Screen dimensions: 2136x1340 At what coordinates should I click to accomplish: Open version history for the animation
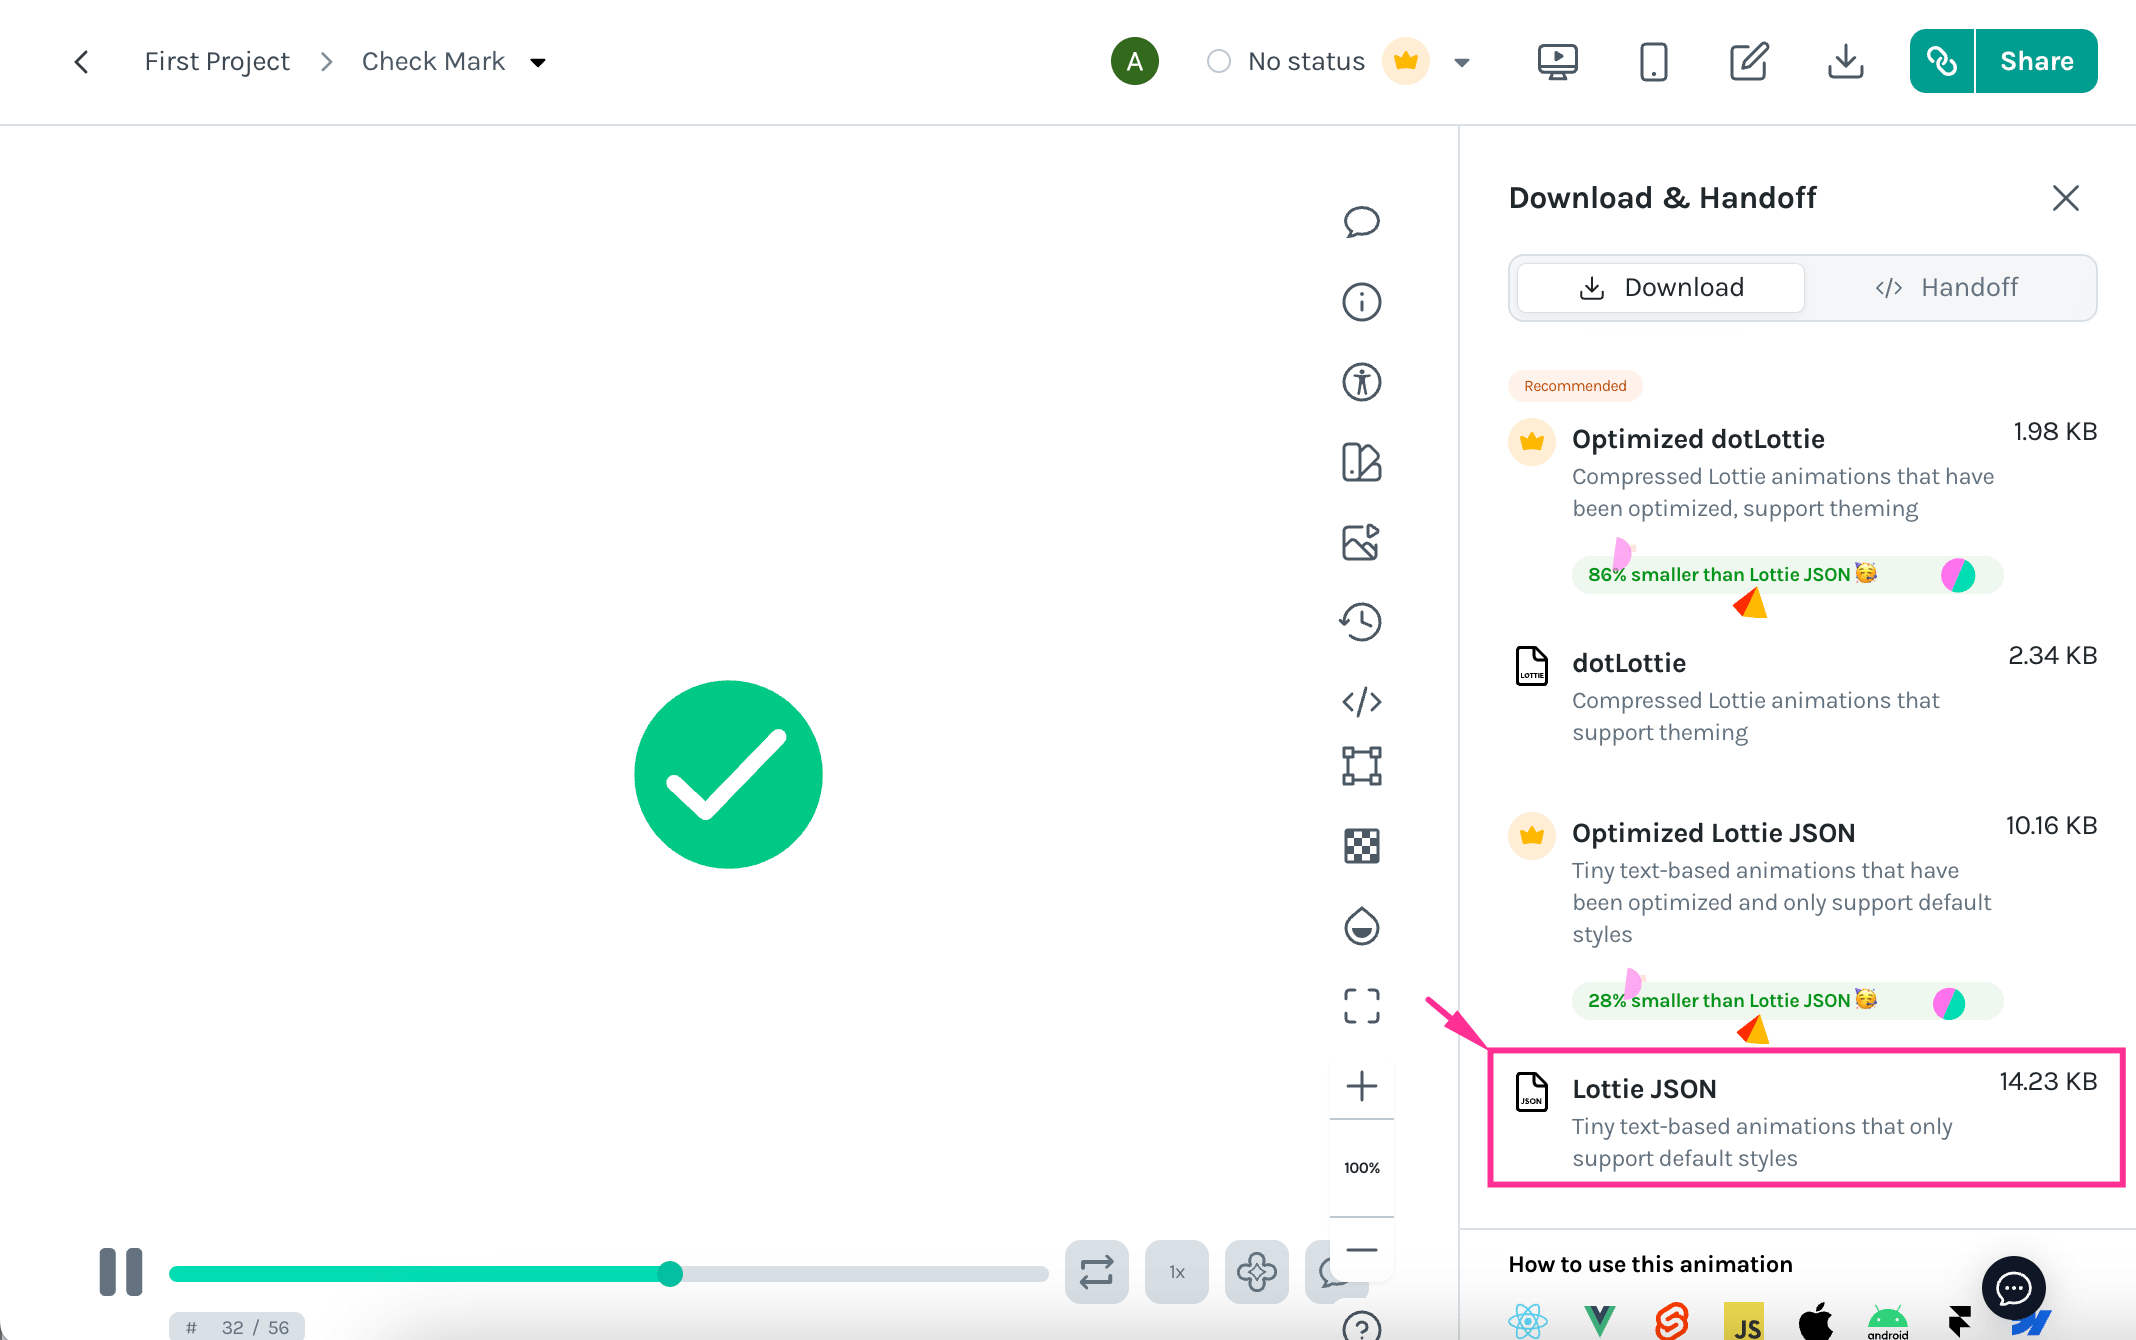(x=1362, y=622)
